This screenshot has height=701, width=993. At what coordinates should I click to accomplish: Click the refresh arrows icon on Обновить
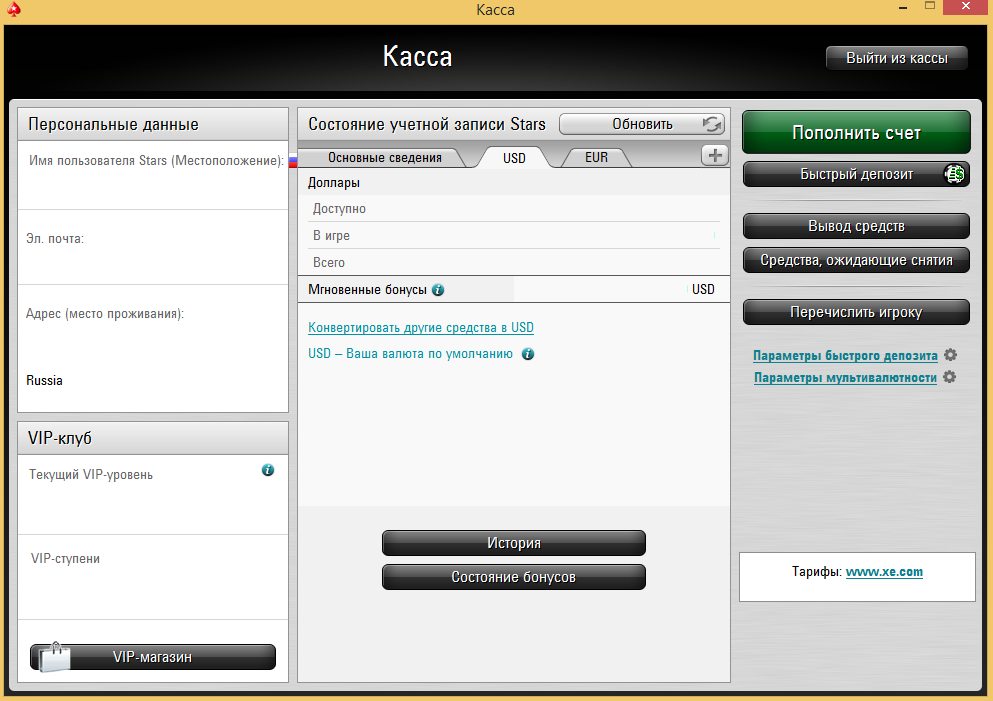tap(712, 124)
